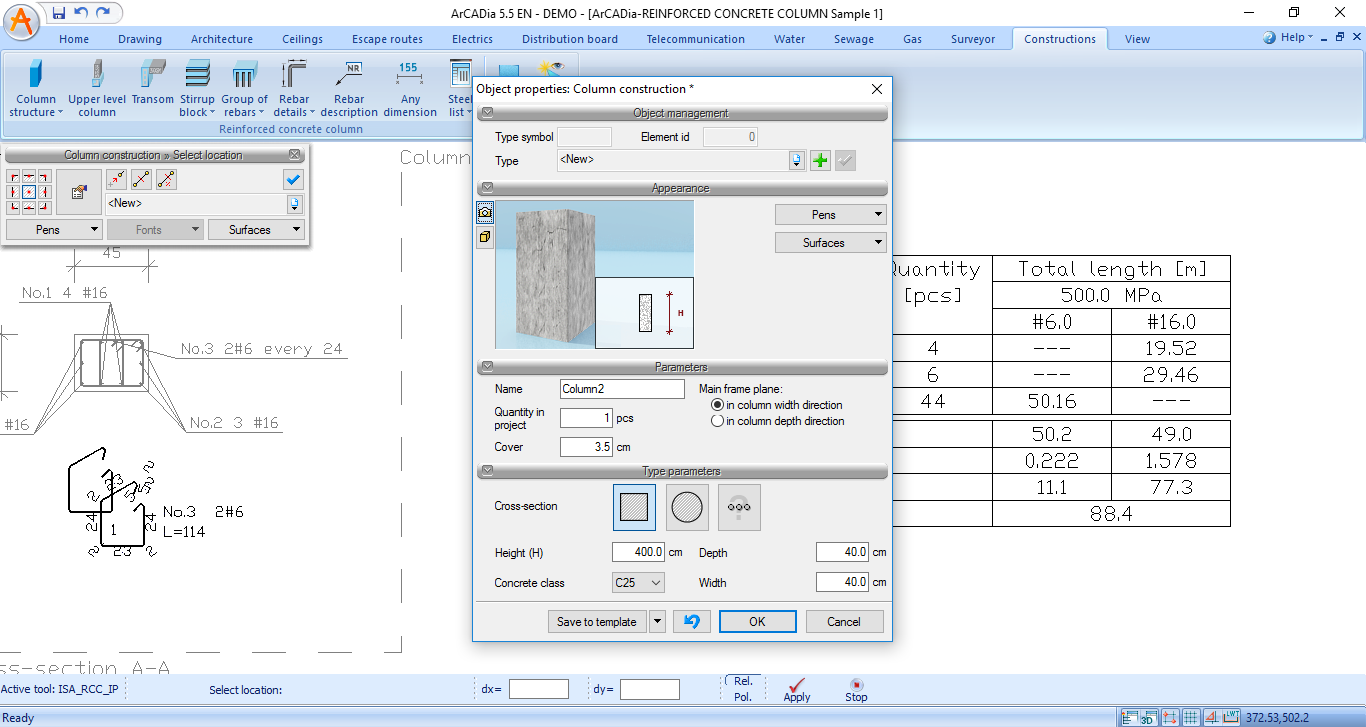Click the Save to template button
Screen dimensions: 1366x727
596,621
